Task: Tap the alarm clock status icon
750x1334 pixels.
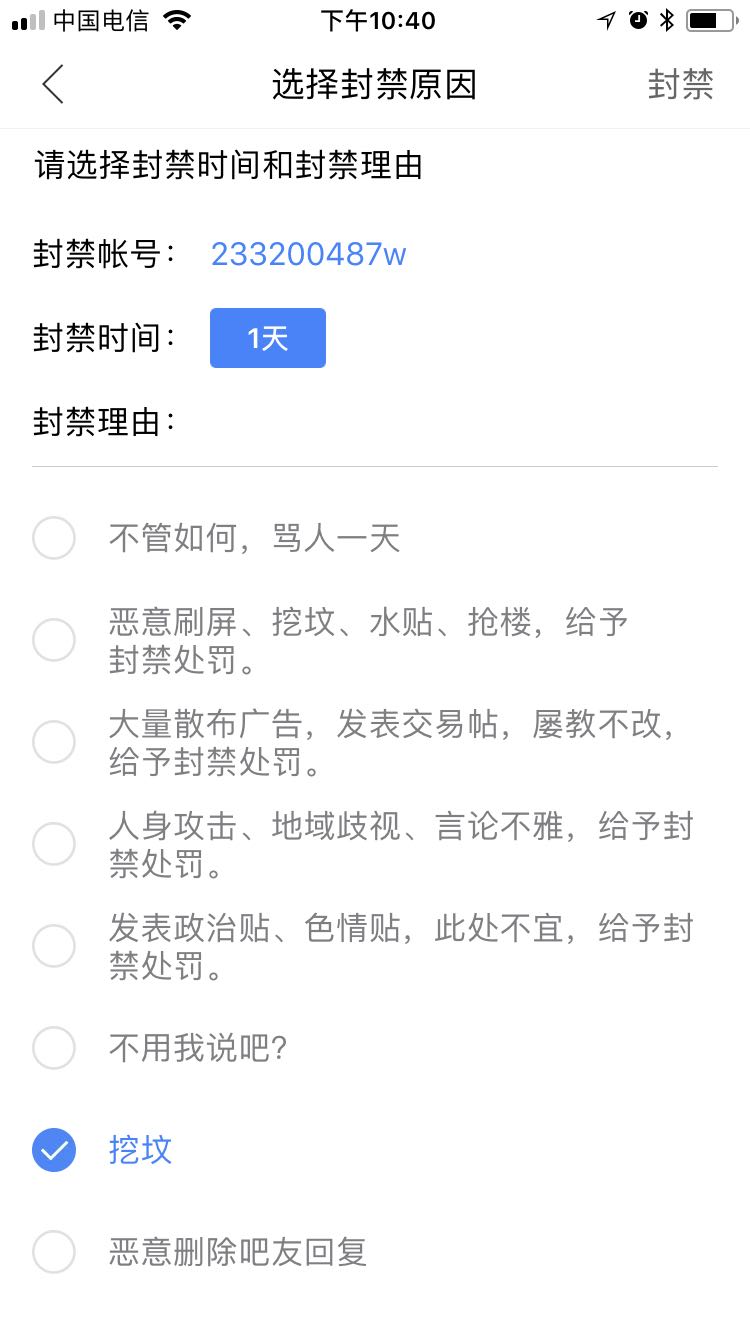Action: [x=638, y=20]
